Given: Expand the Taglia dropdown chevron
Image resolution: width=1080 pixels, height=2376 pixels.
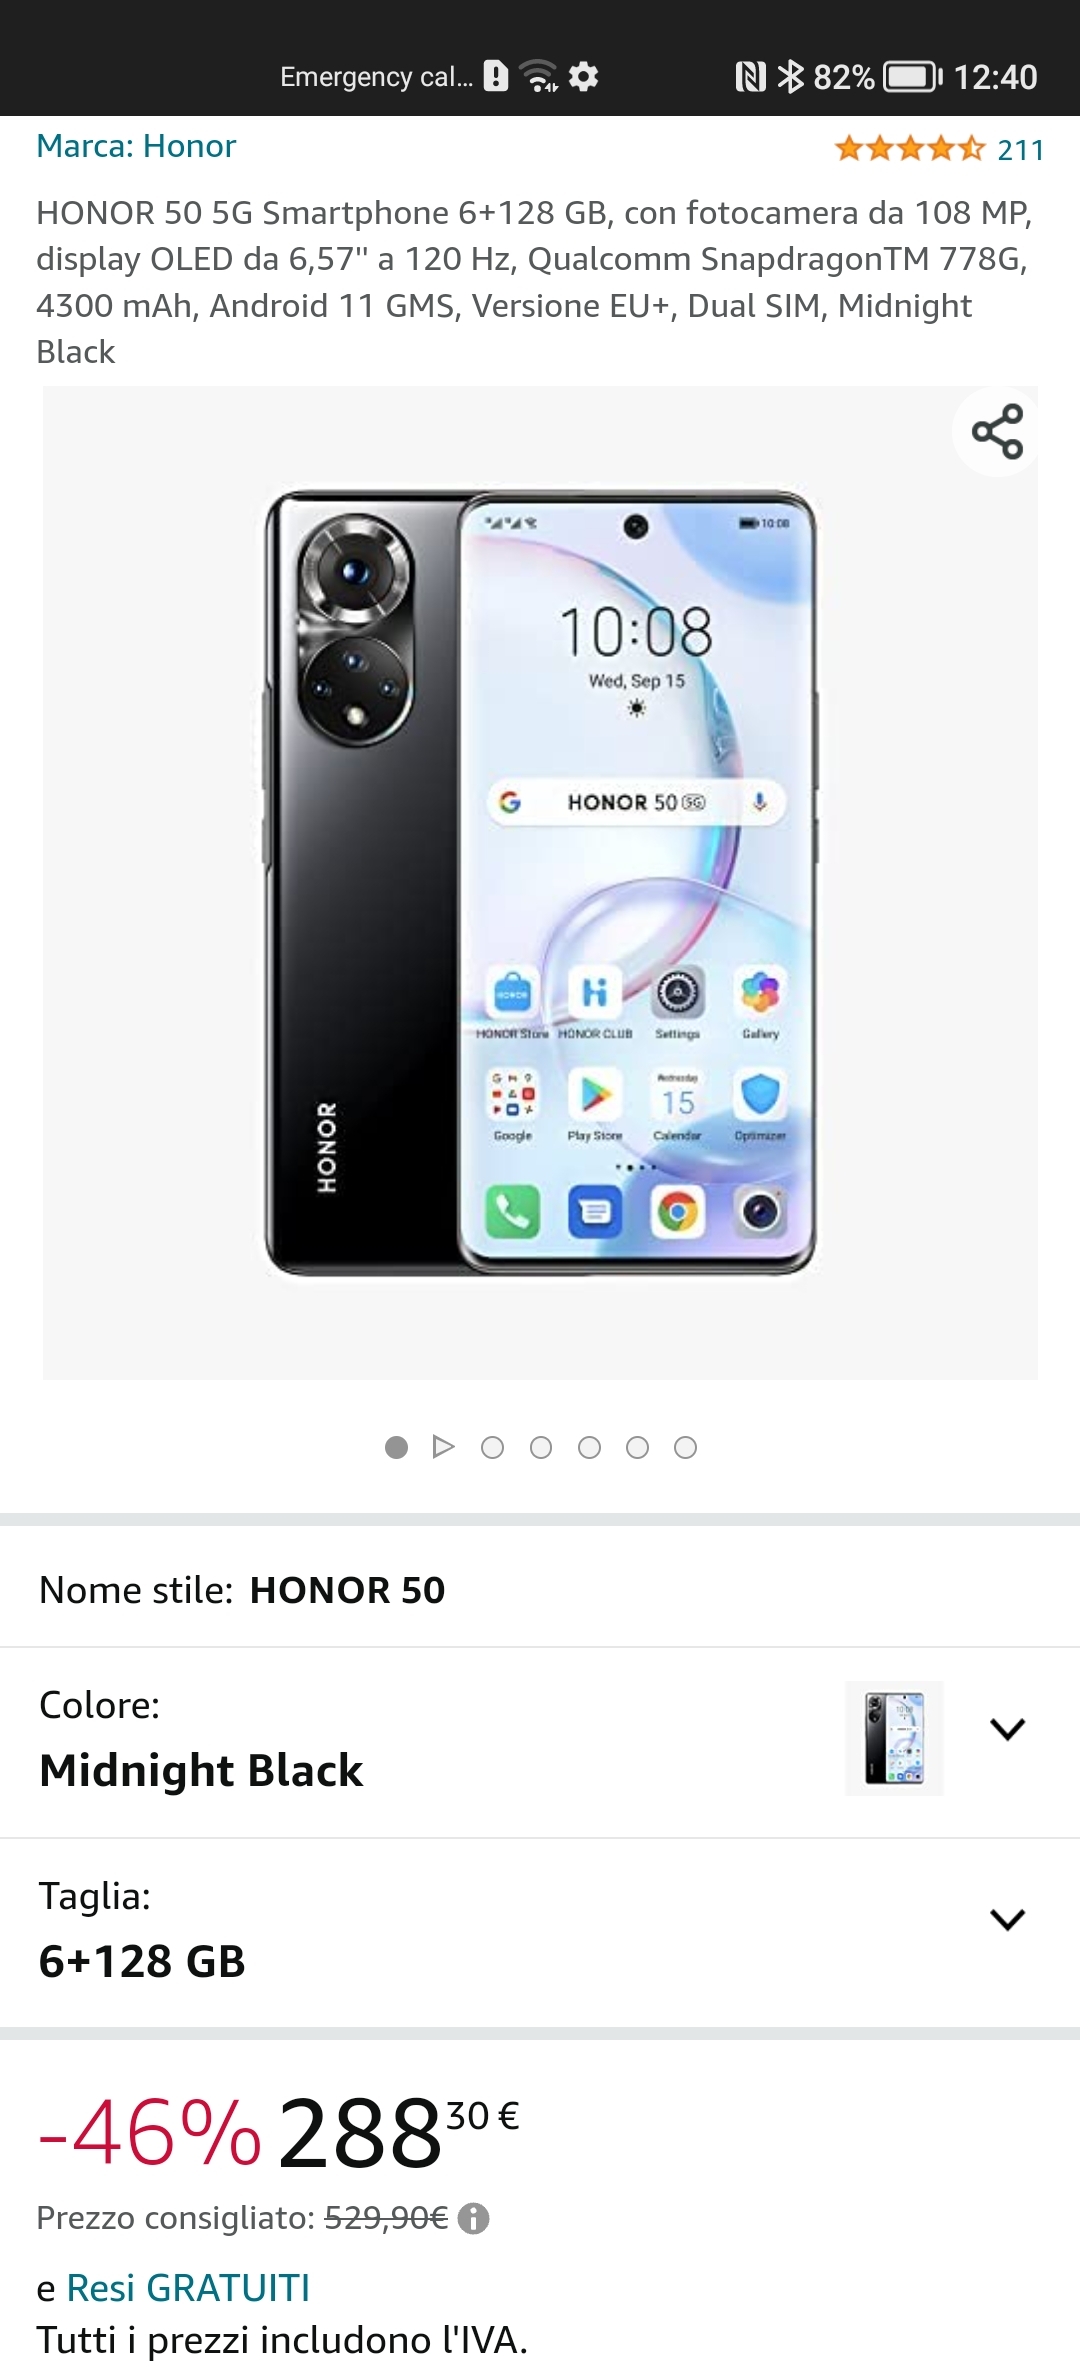Looking at the screenshot, I should pyautogui.click(x=1007, y=1919).
